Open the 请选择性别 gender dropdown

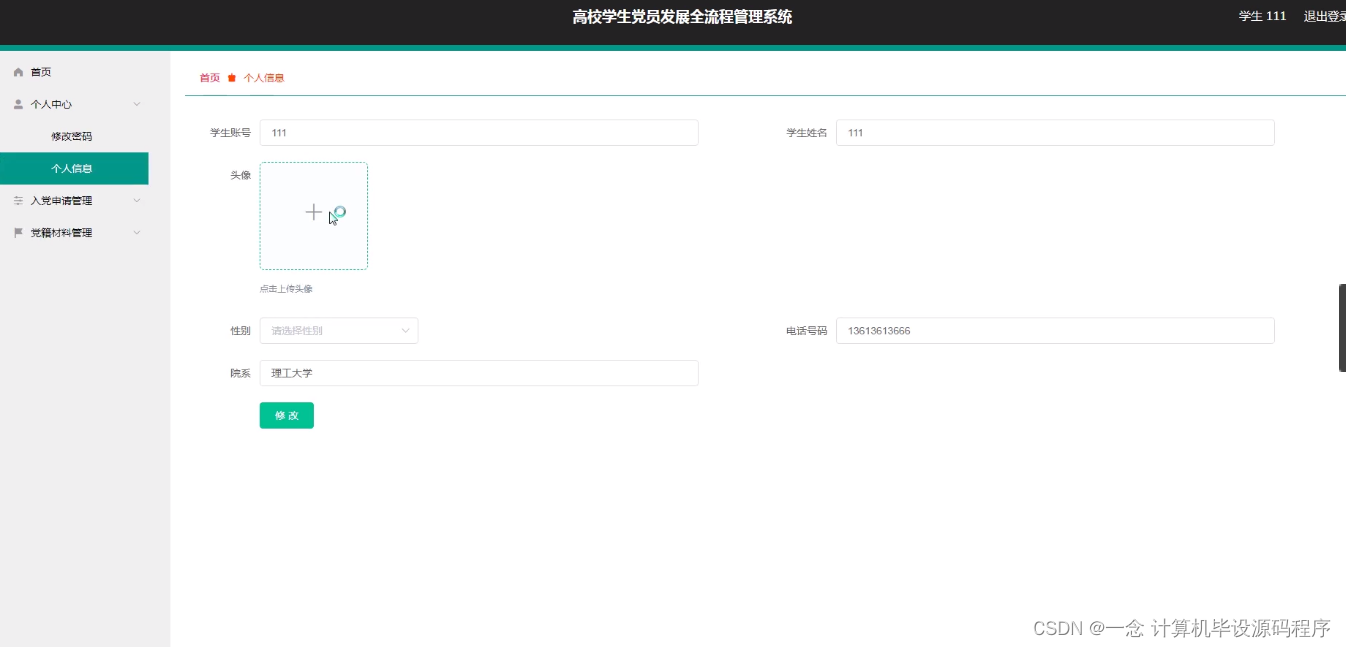click(338, 330)
